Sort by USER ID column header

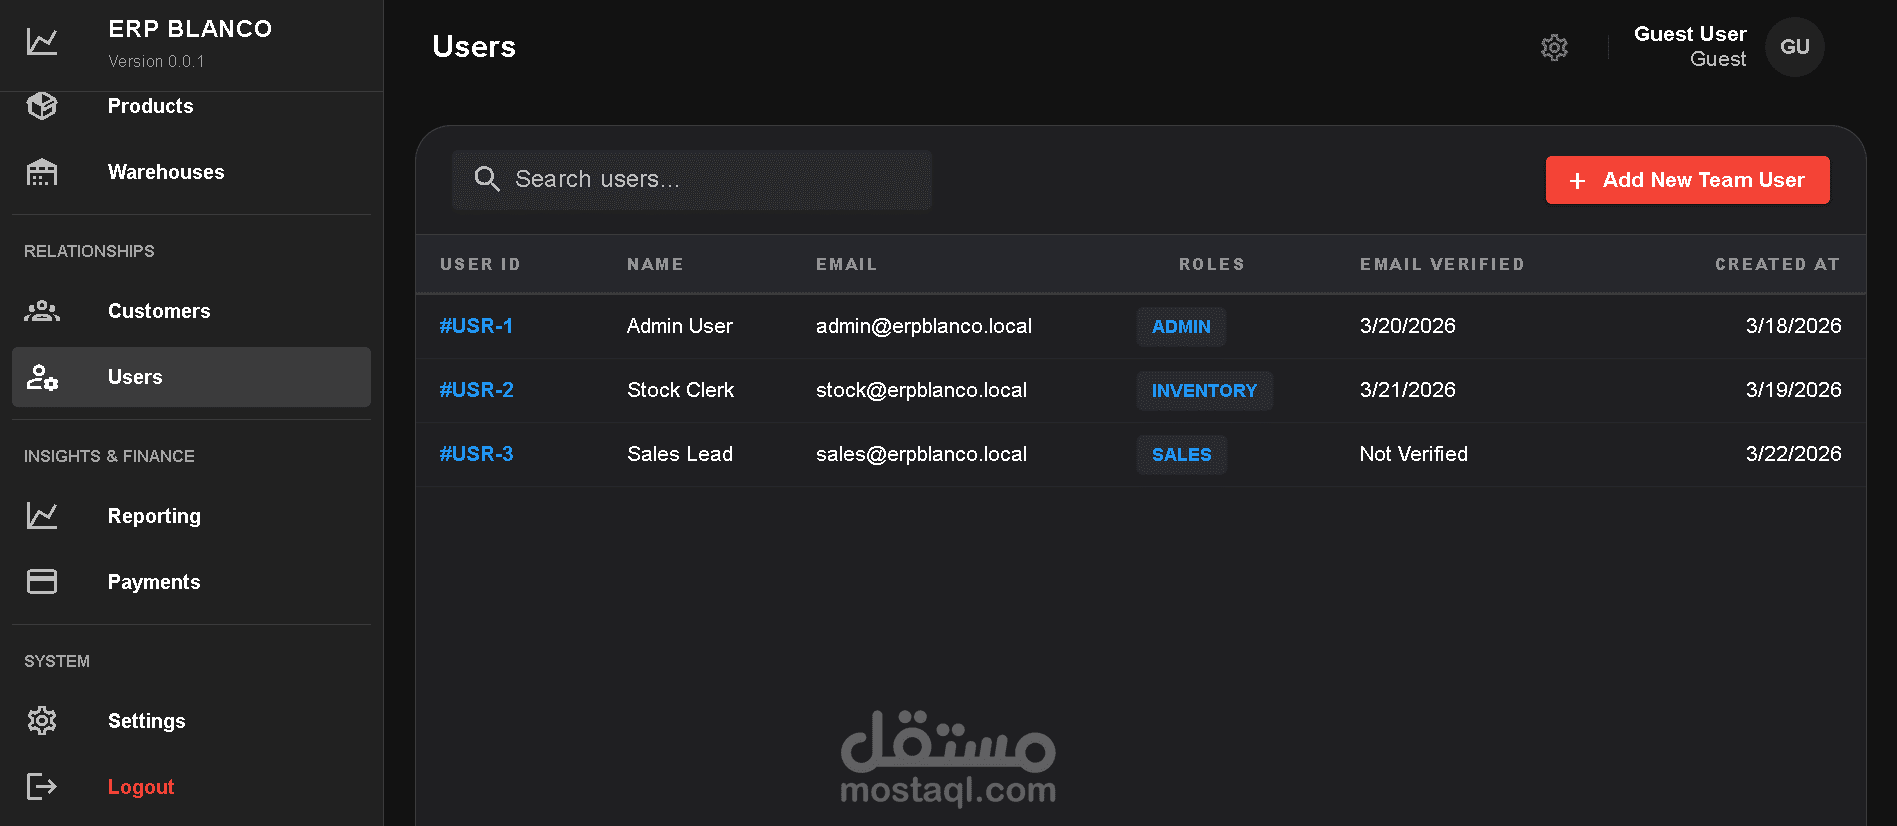click(480, 264)
